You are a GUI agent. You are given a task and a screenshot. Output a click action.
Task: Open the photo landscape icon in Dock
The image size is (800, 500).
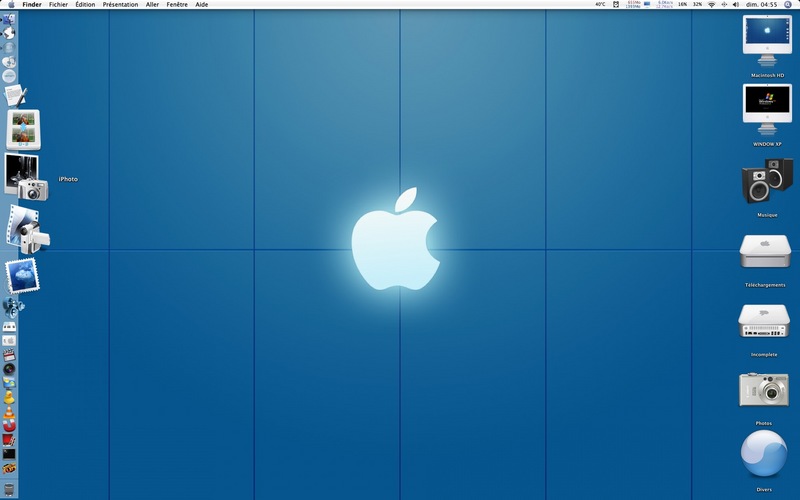pos(9,383)
